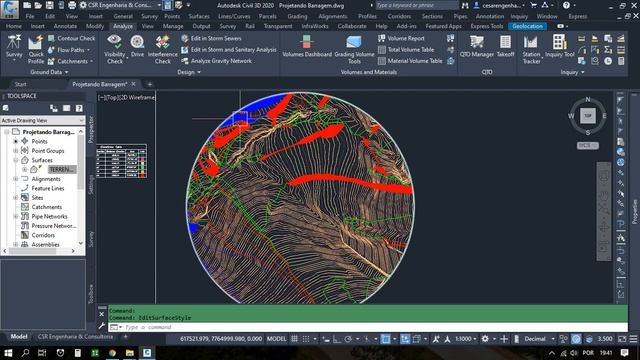Select Corridors in Prospector tree
This screenshot has width=640, height=360.
coord(43,235)
